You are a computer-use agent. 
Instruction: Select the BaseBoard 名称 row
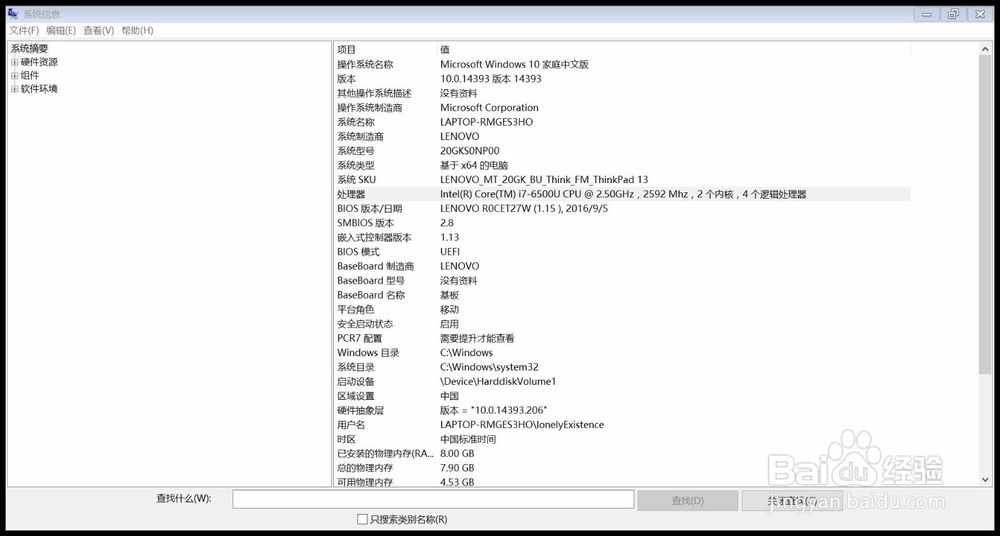tap(622, 295)
